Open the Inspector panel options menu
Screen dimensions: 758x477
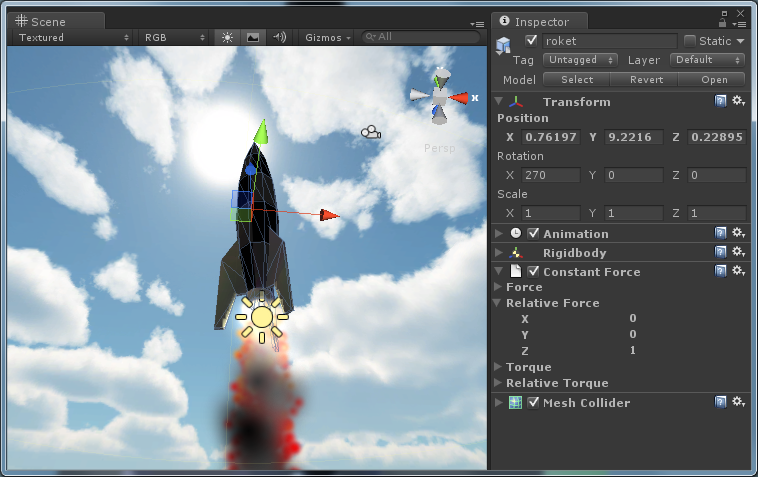[x=739, y=24]
